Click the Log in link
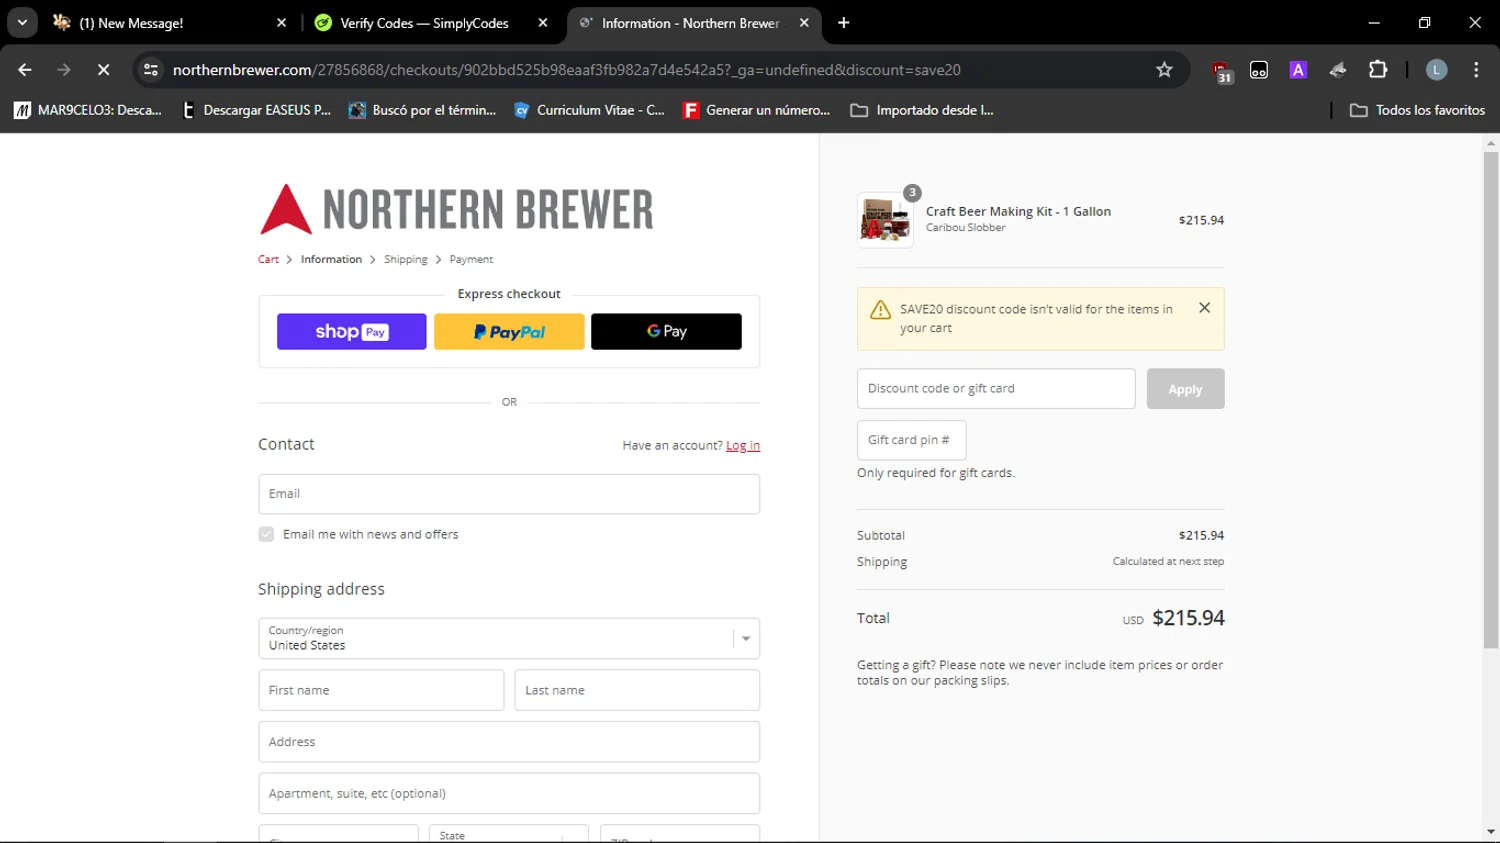This screenshot has height=843, width=1500. point(743,446)
